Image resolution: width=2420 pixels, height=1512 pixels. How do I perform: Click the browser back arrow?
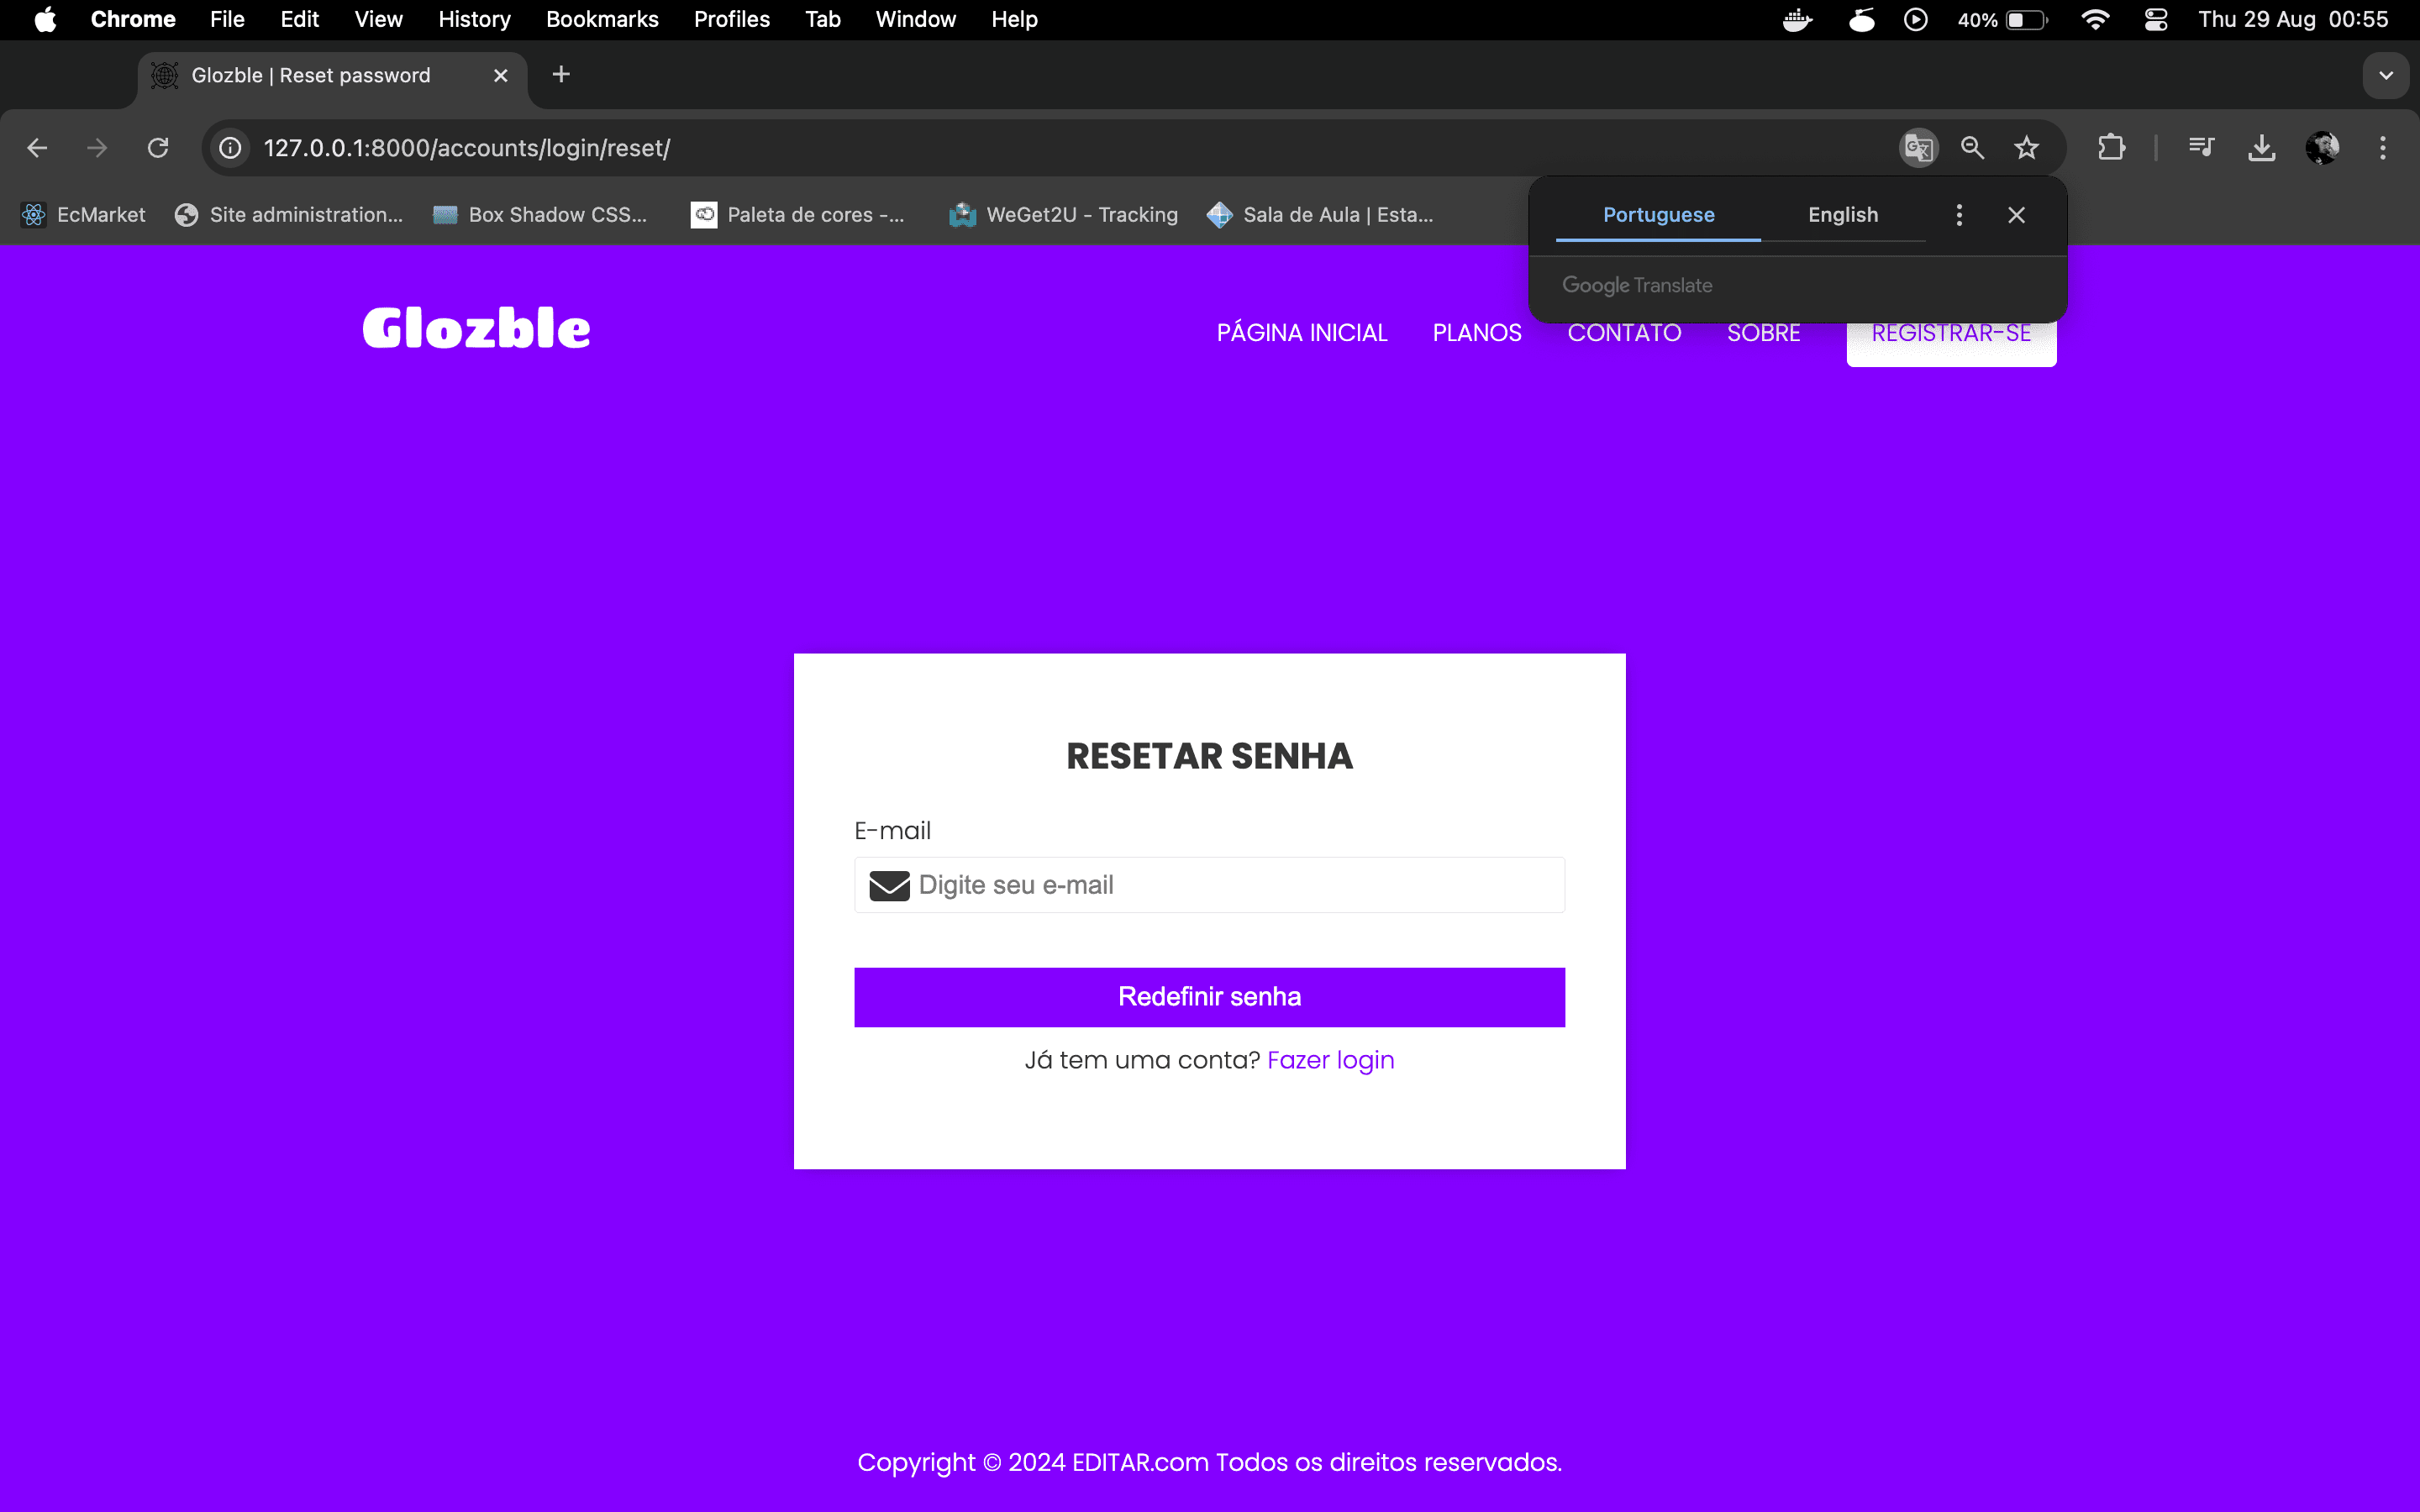coord(37,148)
